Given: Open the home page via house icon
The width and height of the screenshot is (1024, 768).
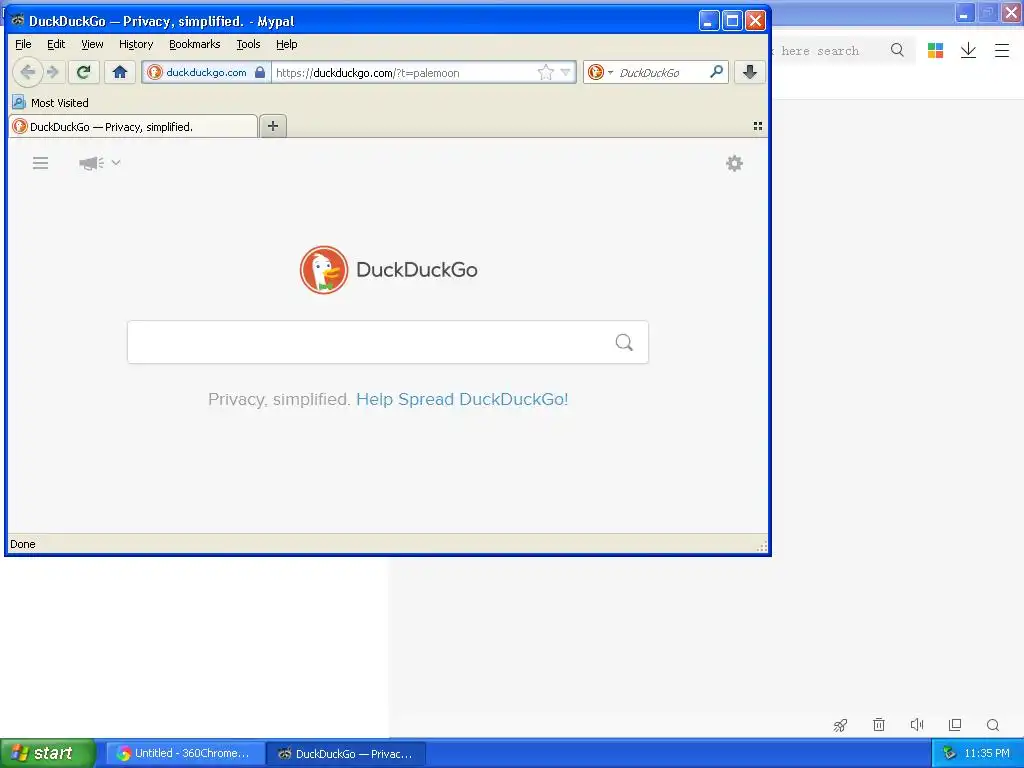Looking at the screenshot, I should [x=120, y=72].
